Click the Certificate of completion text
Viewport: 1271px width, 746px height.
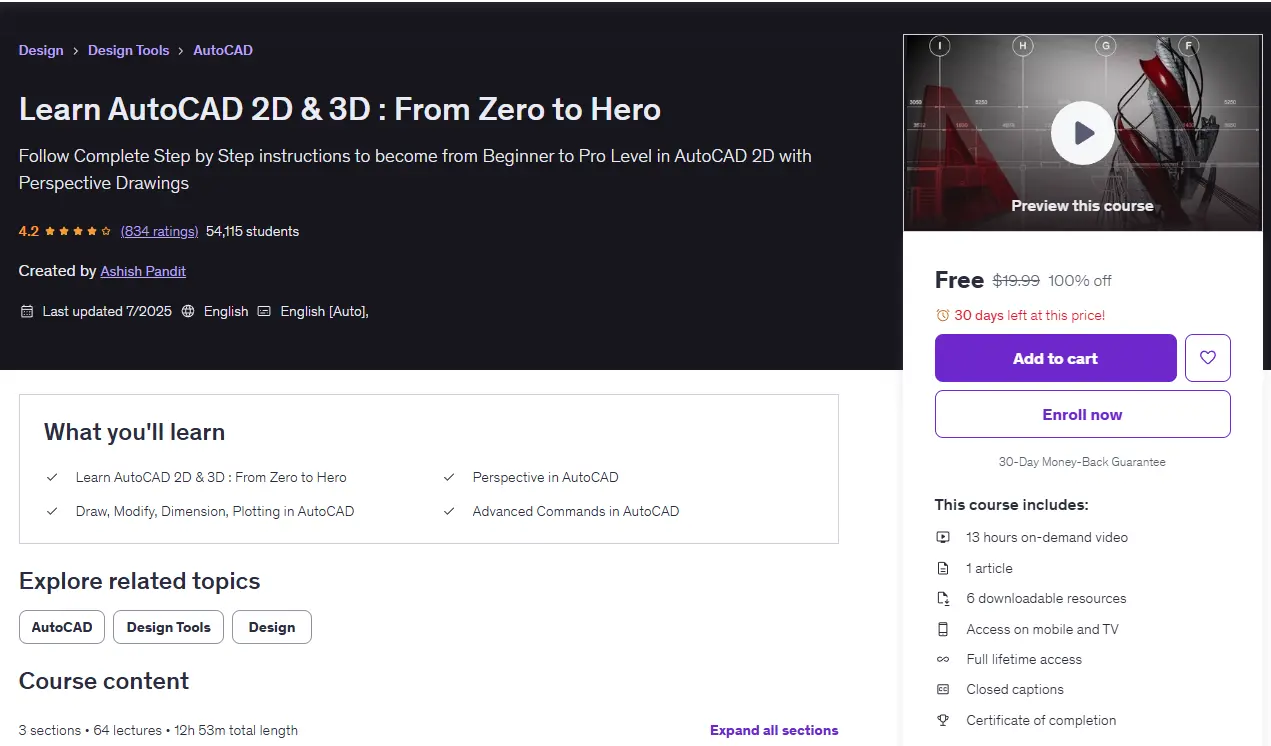(x=1041, y=720)
